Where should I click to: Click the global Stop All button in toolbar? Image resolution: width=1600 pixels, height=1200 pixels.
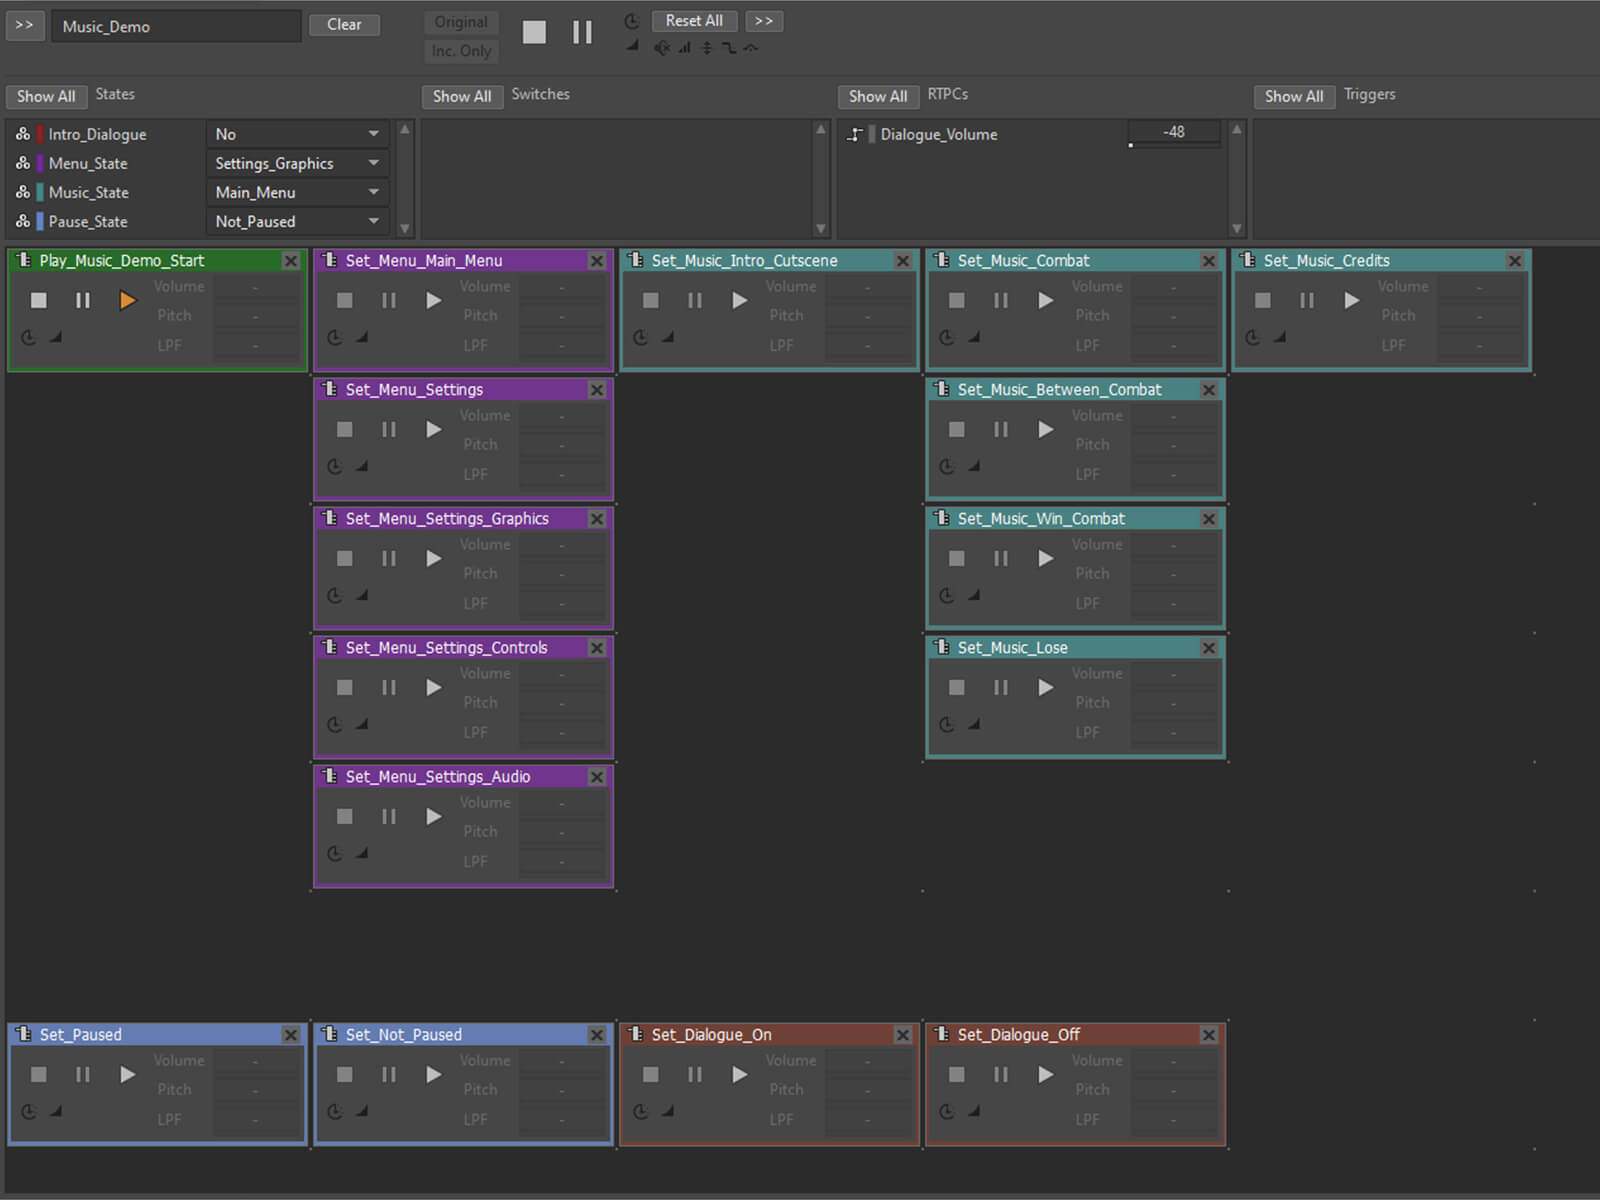(x=535, y=32)
